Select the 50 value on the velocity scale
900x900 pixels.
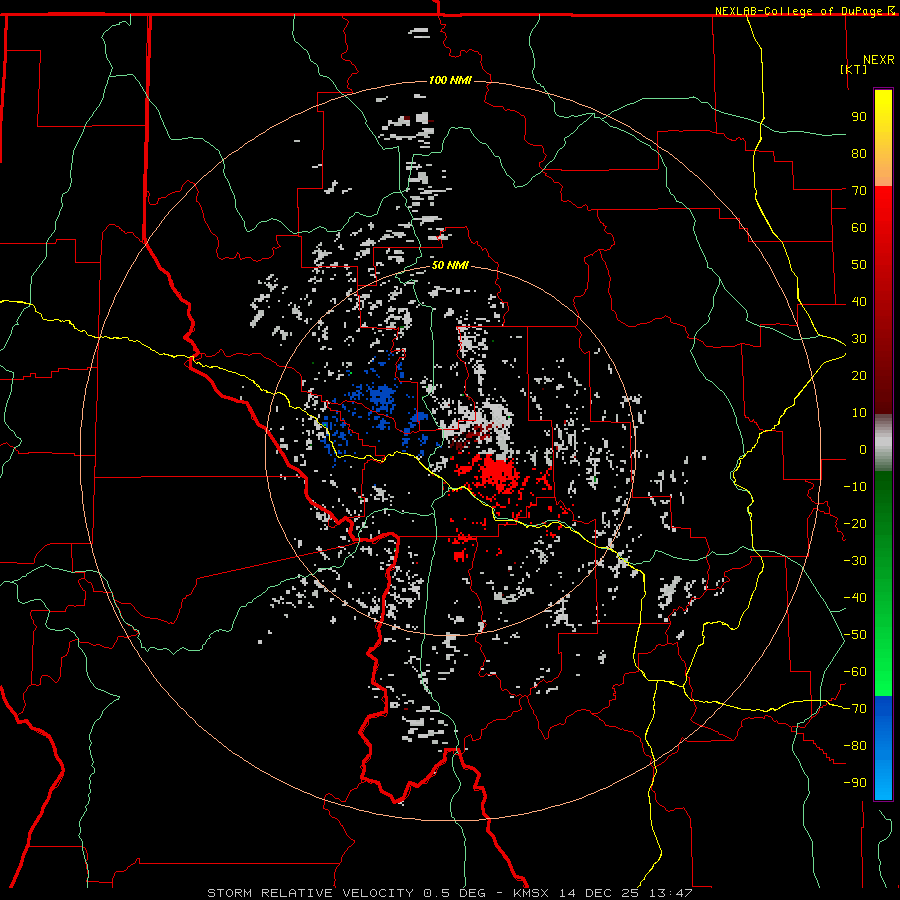click(859, 265)
